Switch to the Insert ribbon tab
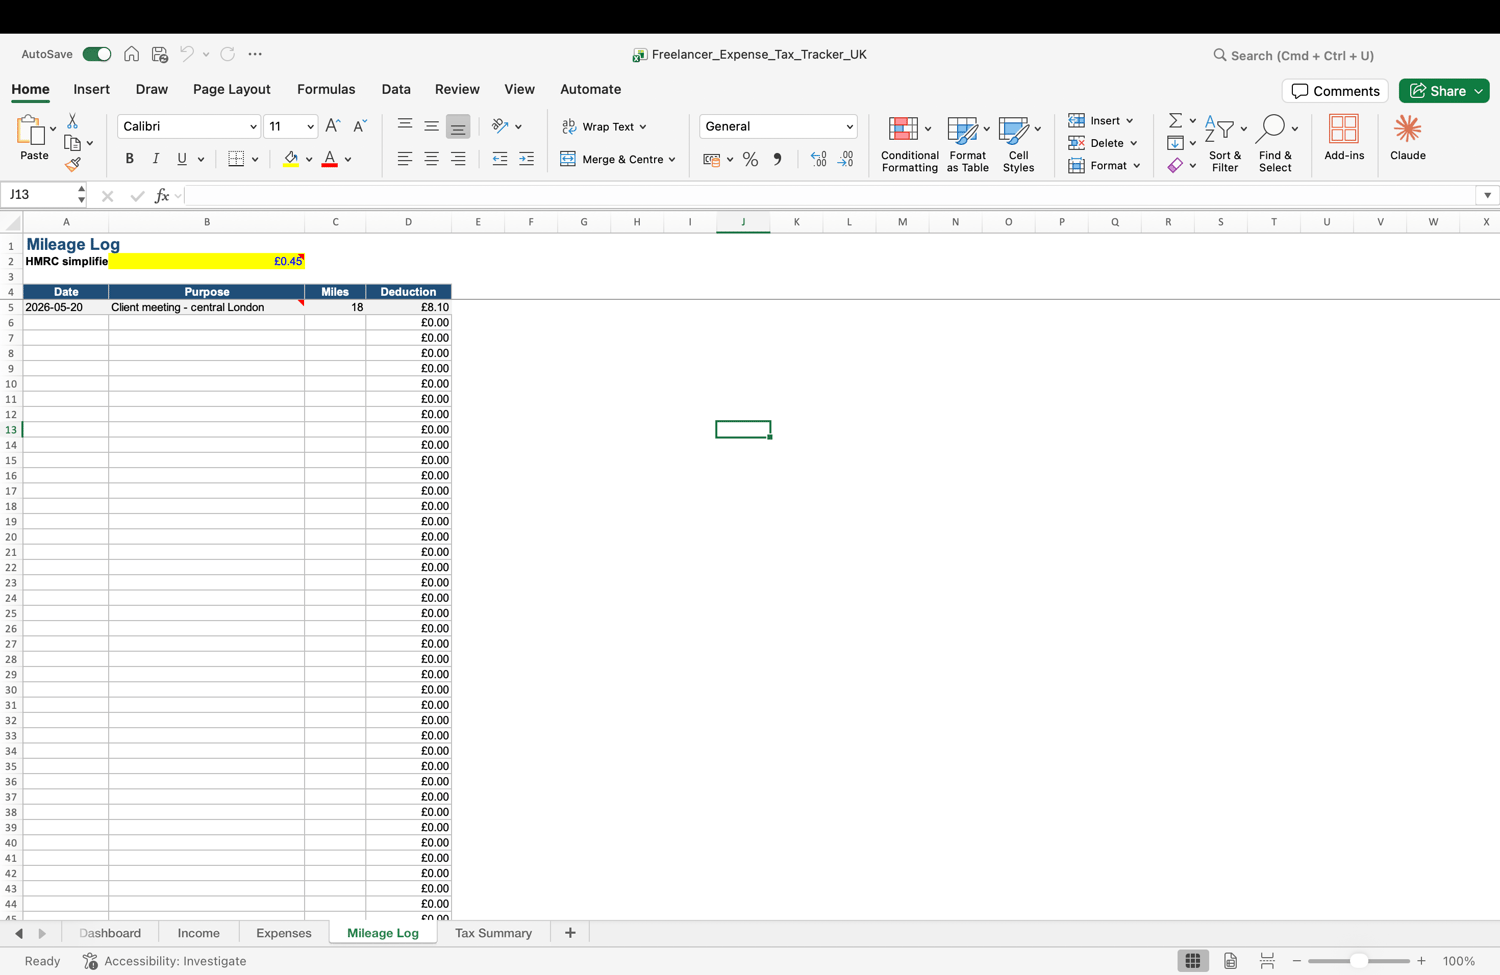 point(91,89)
